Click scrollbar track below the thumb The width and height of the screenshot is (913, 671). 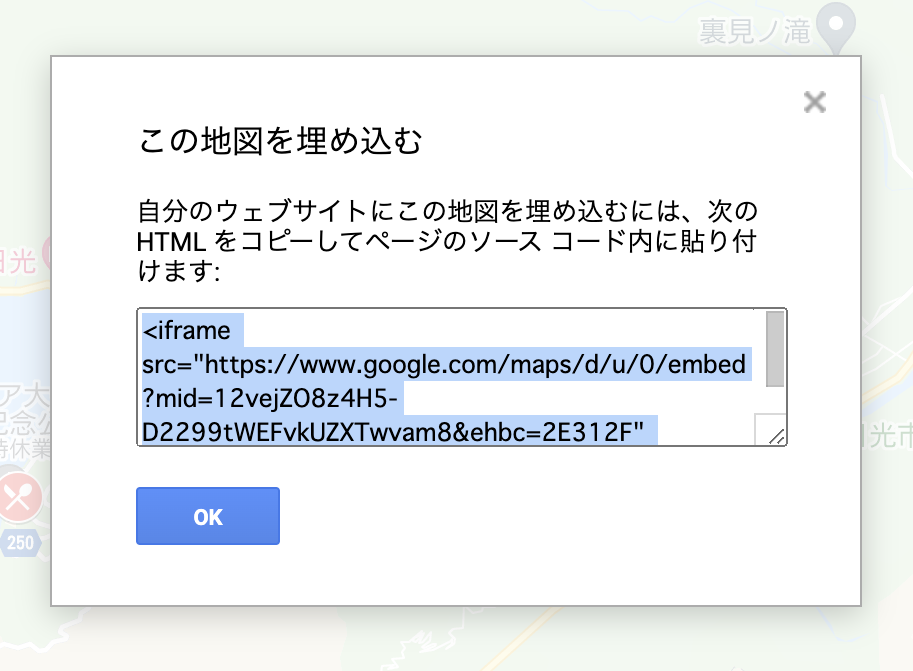click(775, 400)
